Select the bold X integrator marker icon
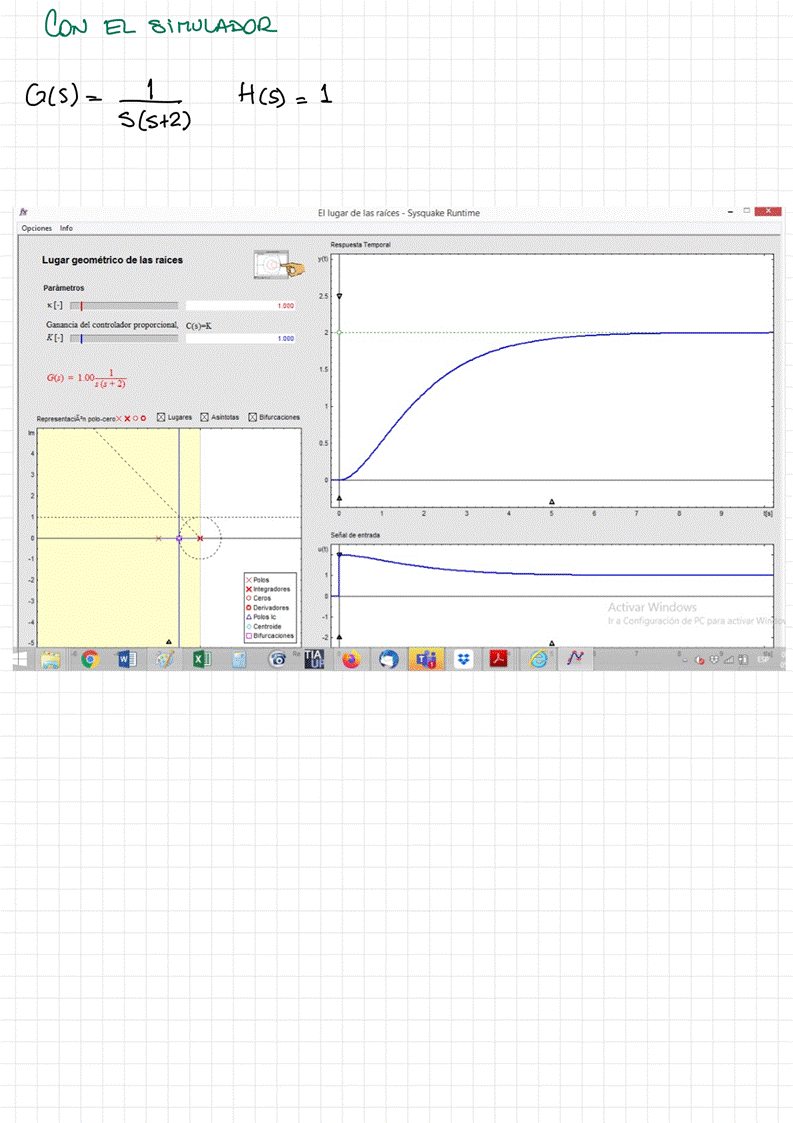The height and width of the screenshot is (1123, 793). (x=127, y=418)
